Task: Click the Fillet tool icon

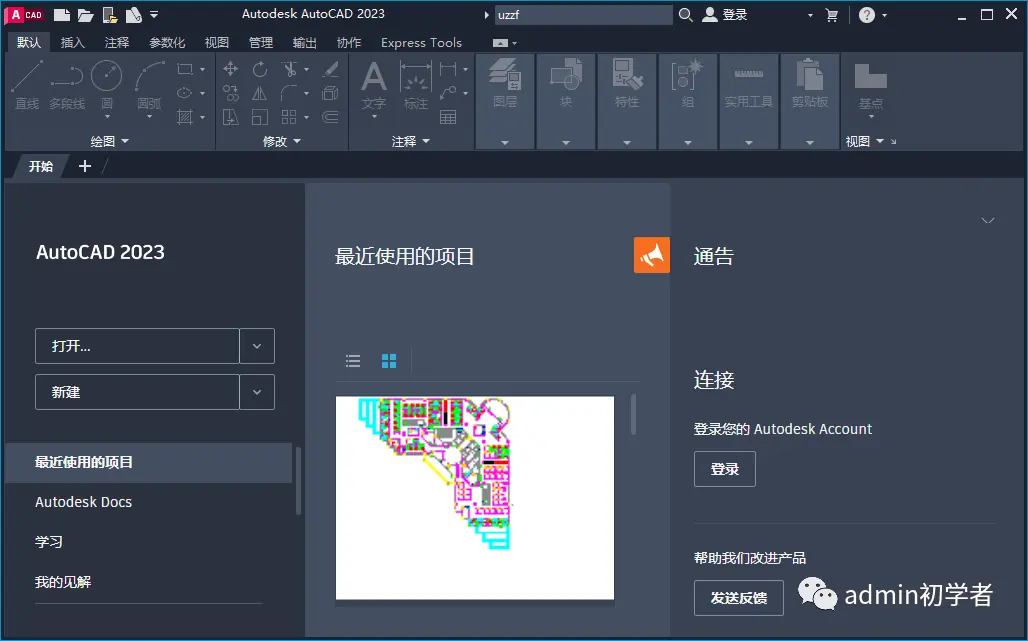Action: pyautogui.click(x=289, y=93)
